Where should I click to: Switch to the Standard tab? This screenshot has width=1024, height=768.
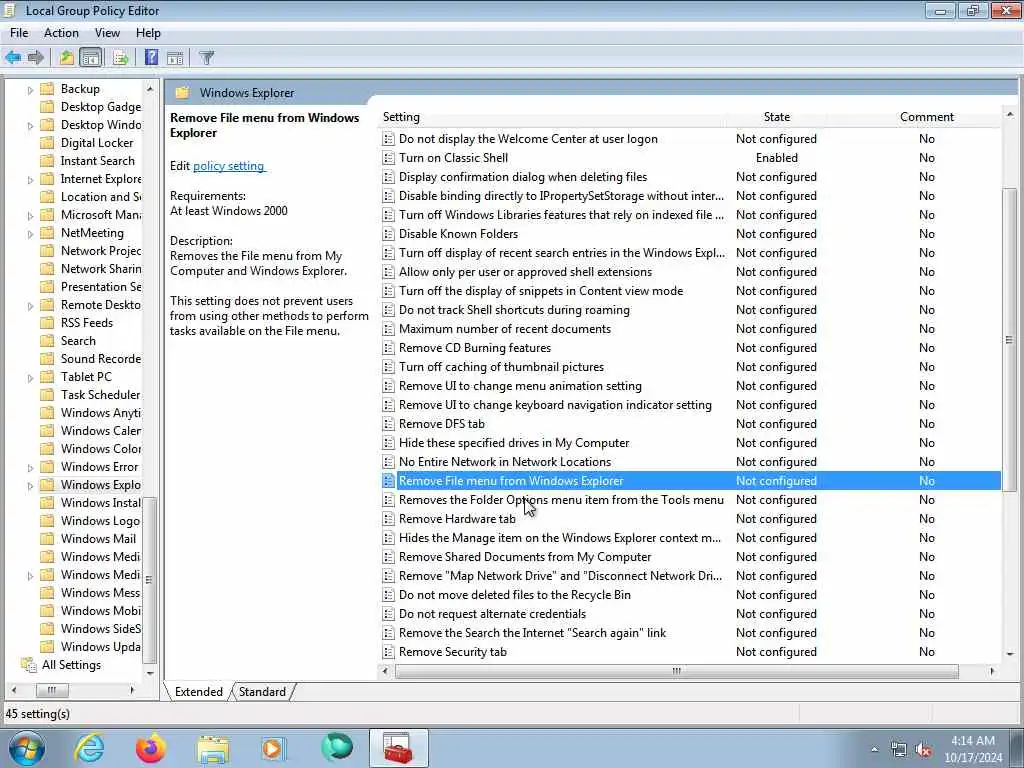[x=263, y=692]
